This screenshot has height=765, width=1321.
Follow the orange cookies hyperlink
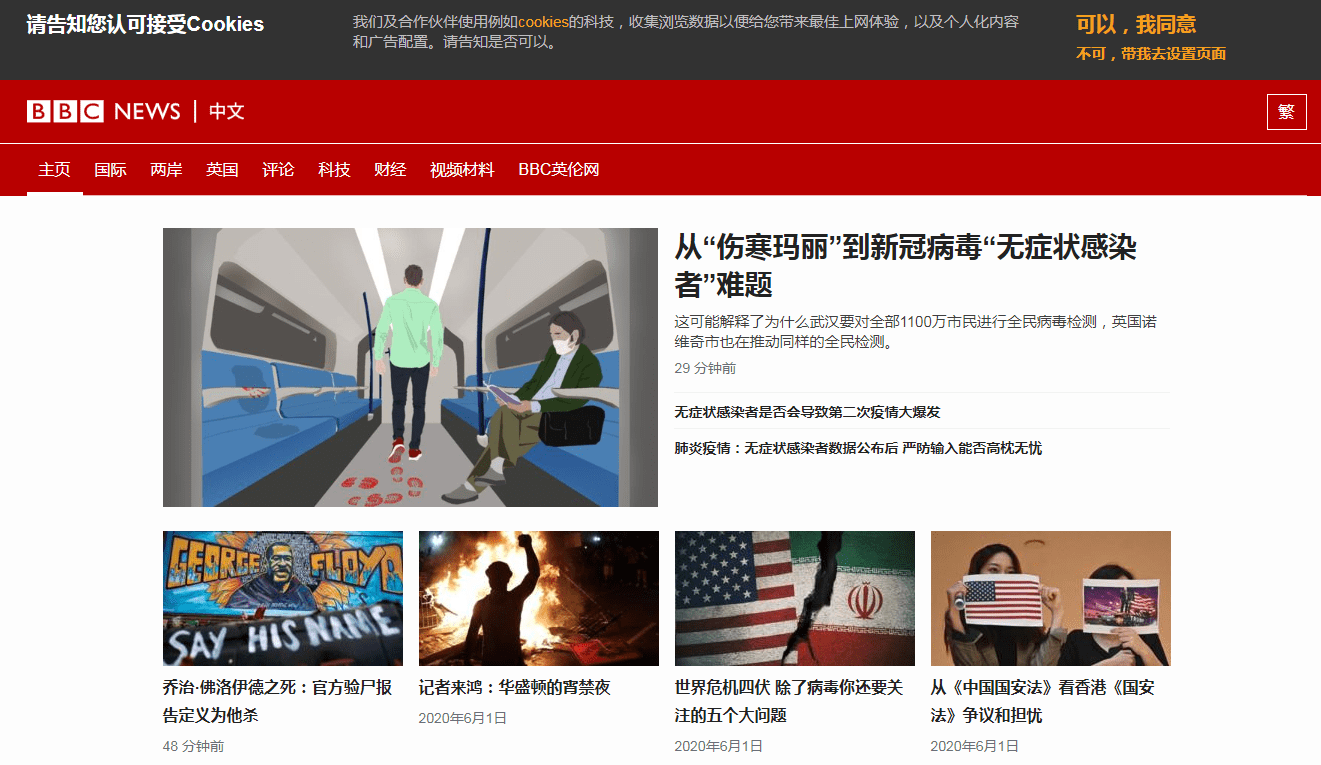click(x=543, y=22)
